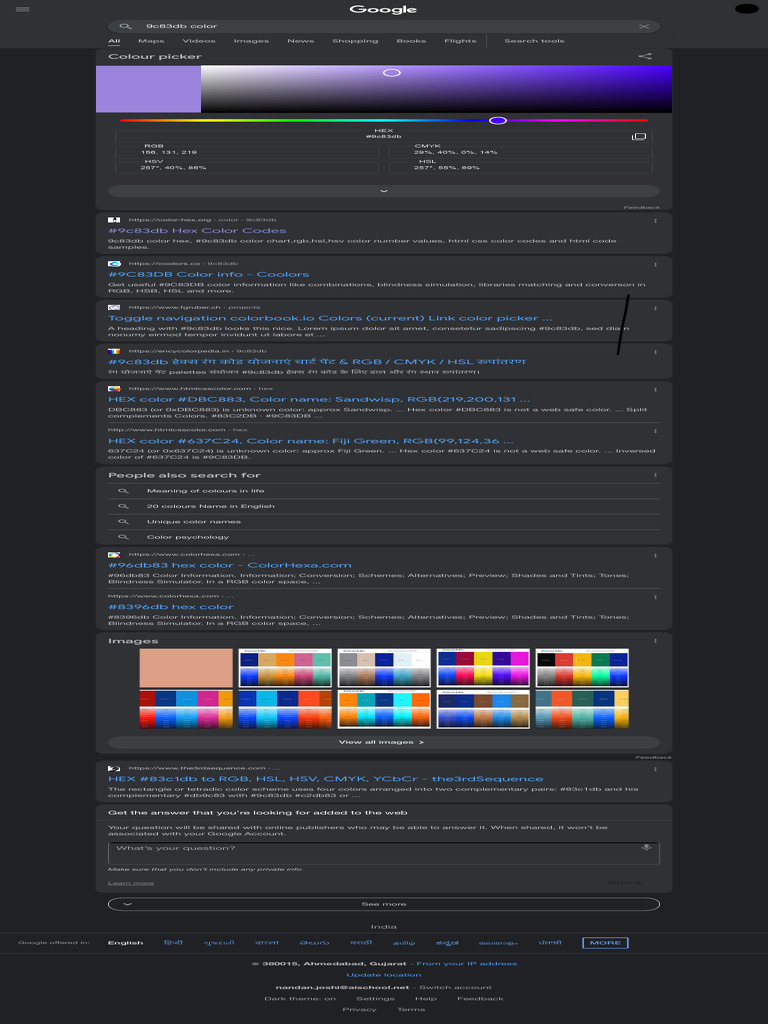Click the What's your question input field
Viewport: 768px width, 1024px height.
[383, 853]
